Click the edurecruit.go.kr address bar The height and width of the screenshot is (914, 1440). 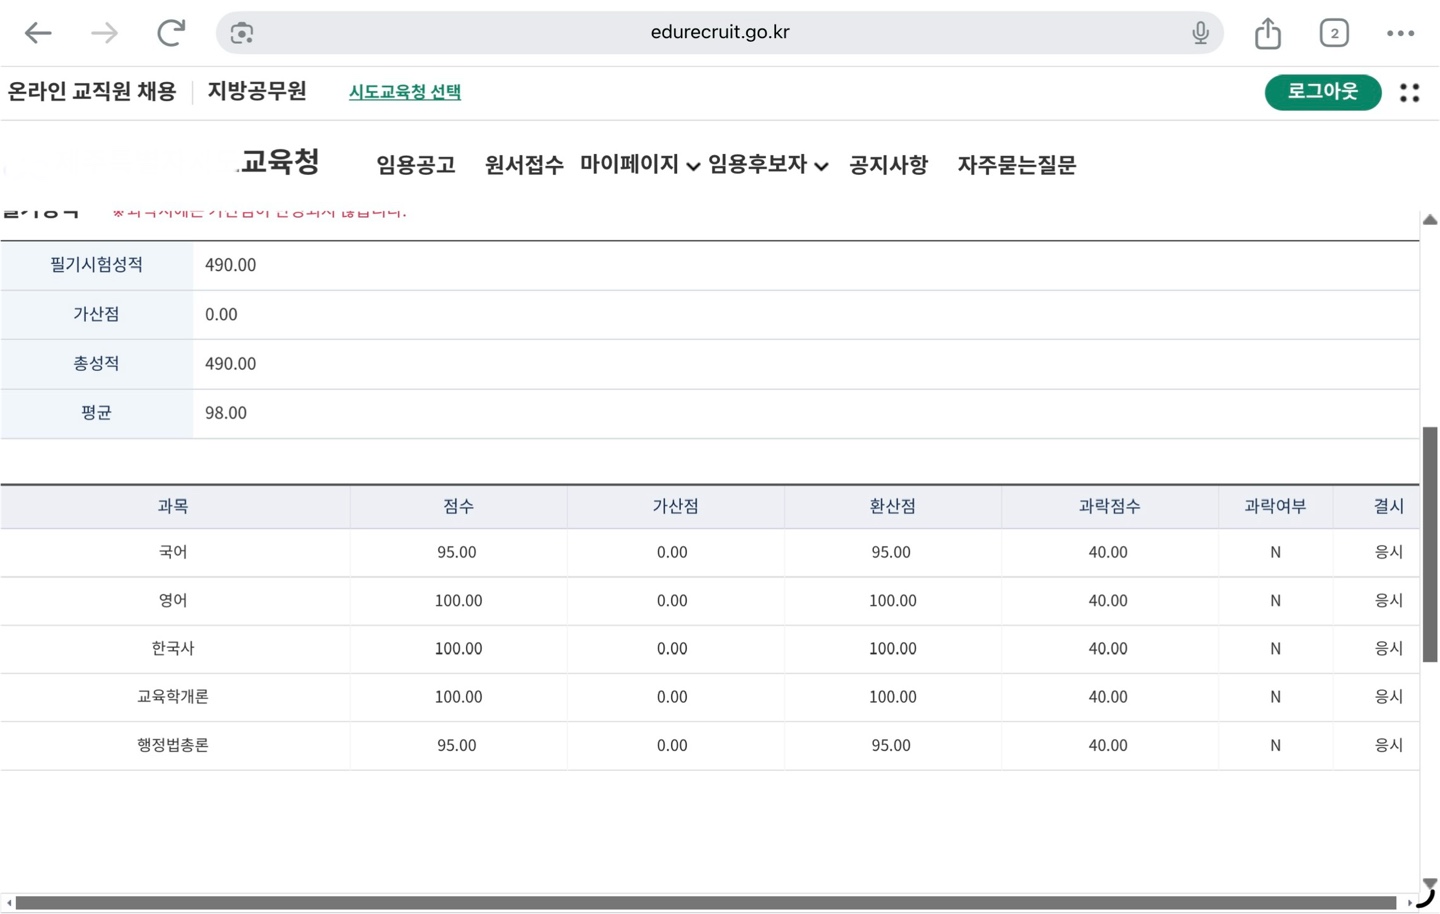[720, 33]
